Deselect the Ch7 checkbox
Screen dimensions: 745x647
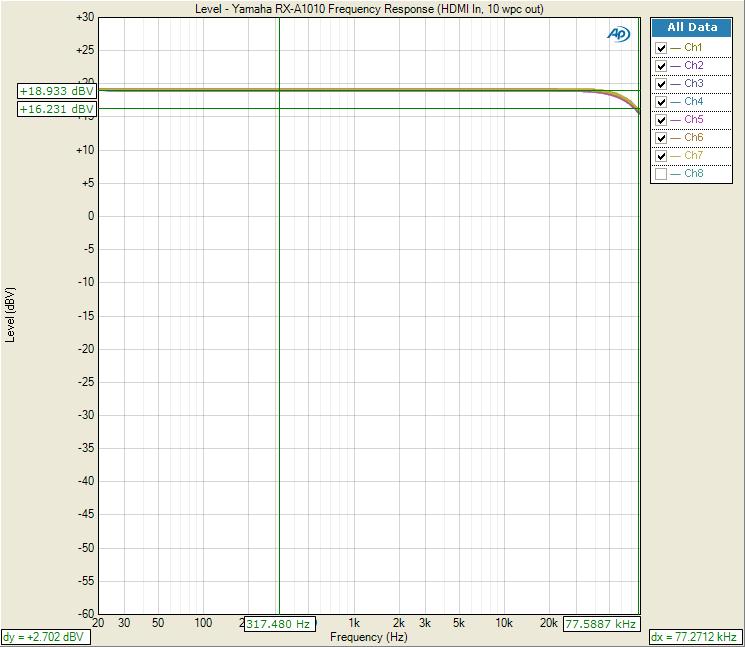coord(661,156)
